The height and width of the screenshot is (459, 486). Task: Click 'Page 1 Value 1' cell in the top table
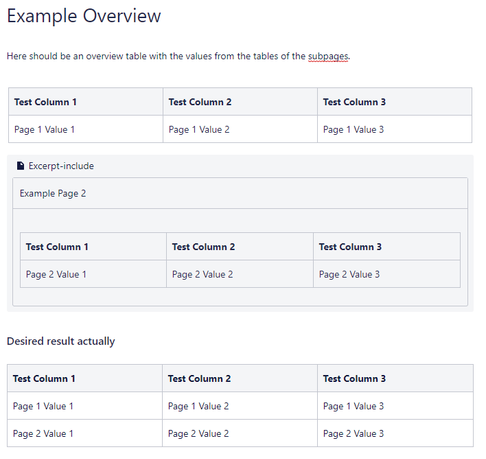click(x=86, y=129)
